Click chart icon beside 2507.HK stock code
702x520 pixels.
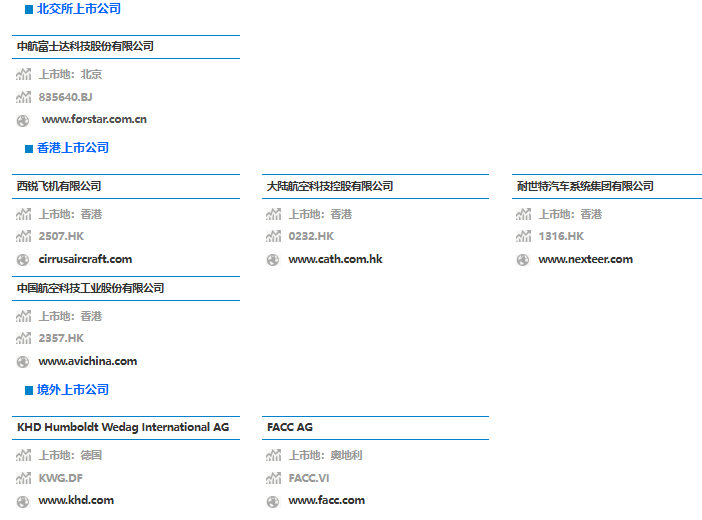(x=24, y=237)
